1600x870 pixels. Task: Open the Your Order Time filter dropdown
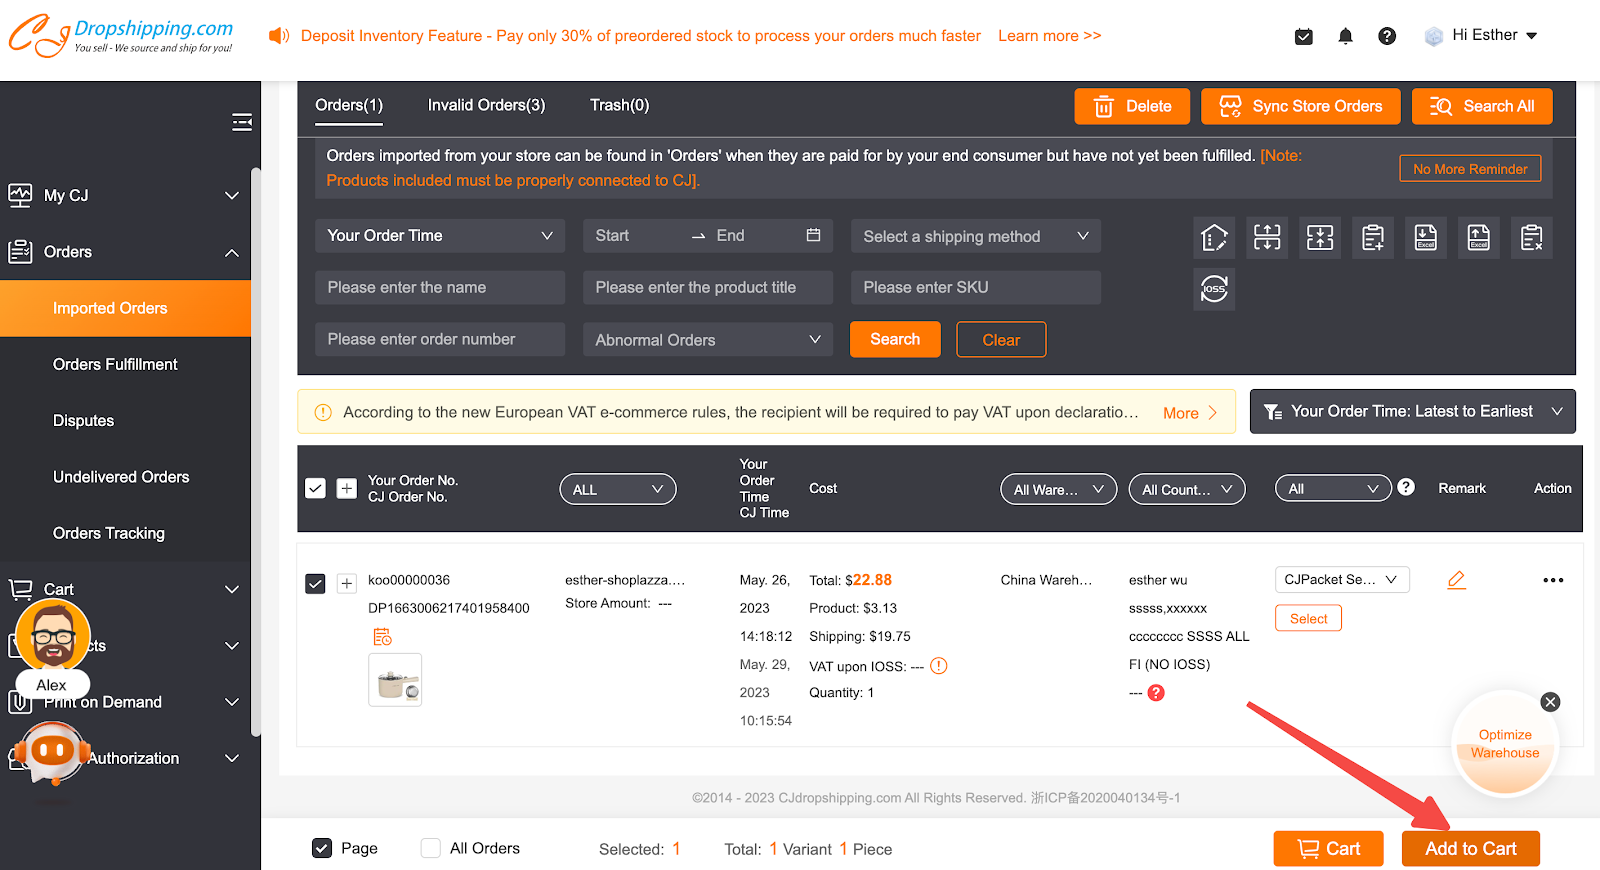pos(440,236)
